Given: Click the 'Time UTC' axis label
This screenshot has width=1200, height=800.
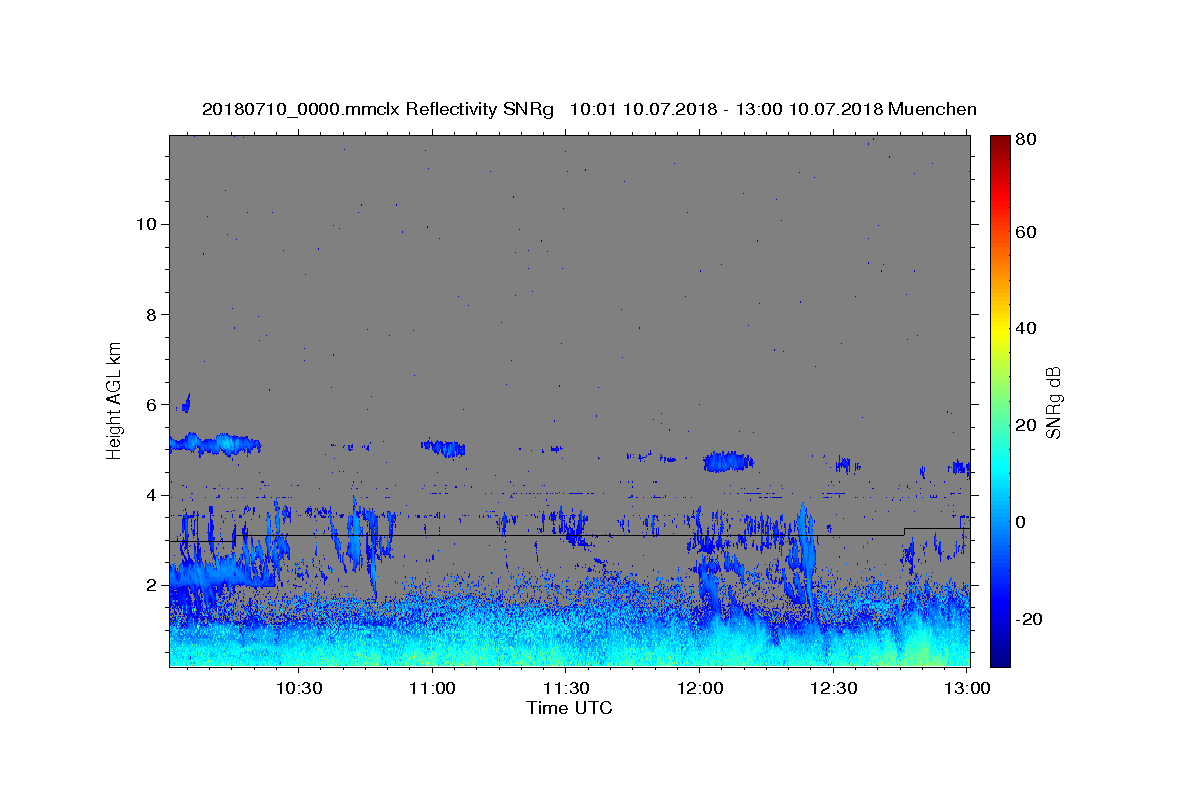Looking at the screenshot, I should [x=569, y=708].
